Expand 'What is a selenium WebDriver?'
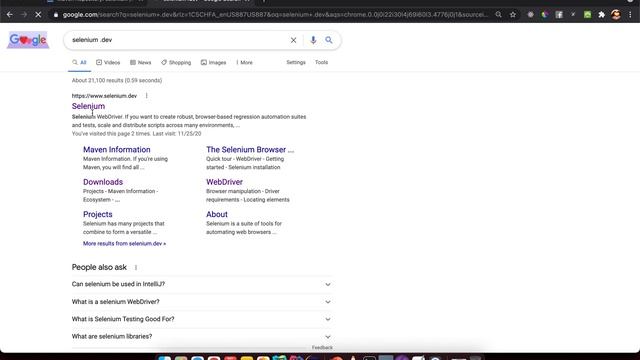Image resolution: width=640 pixels, height=360 pixels. click(202, 302)
